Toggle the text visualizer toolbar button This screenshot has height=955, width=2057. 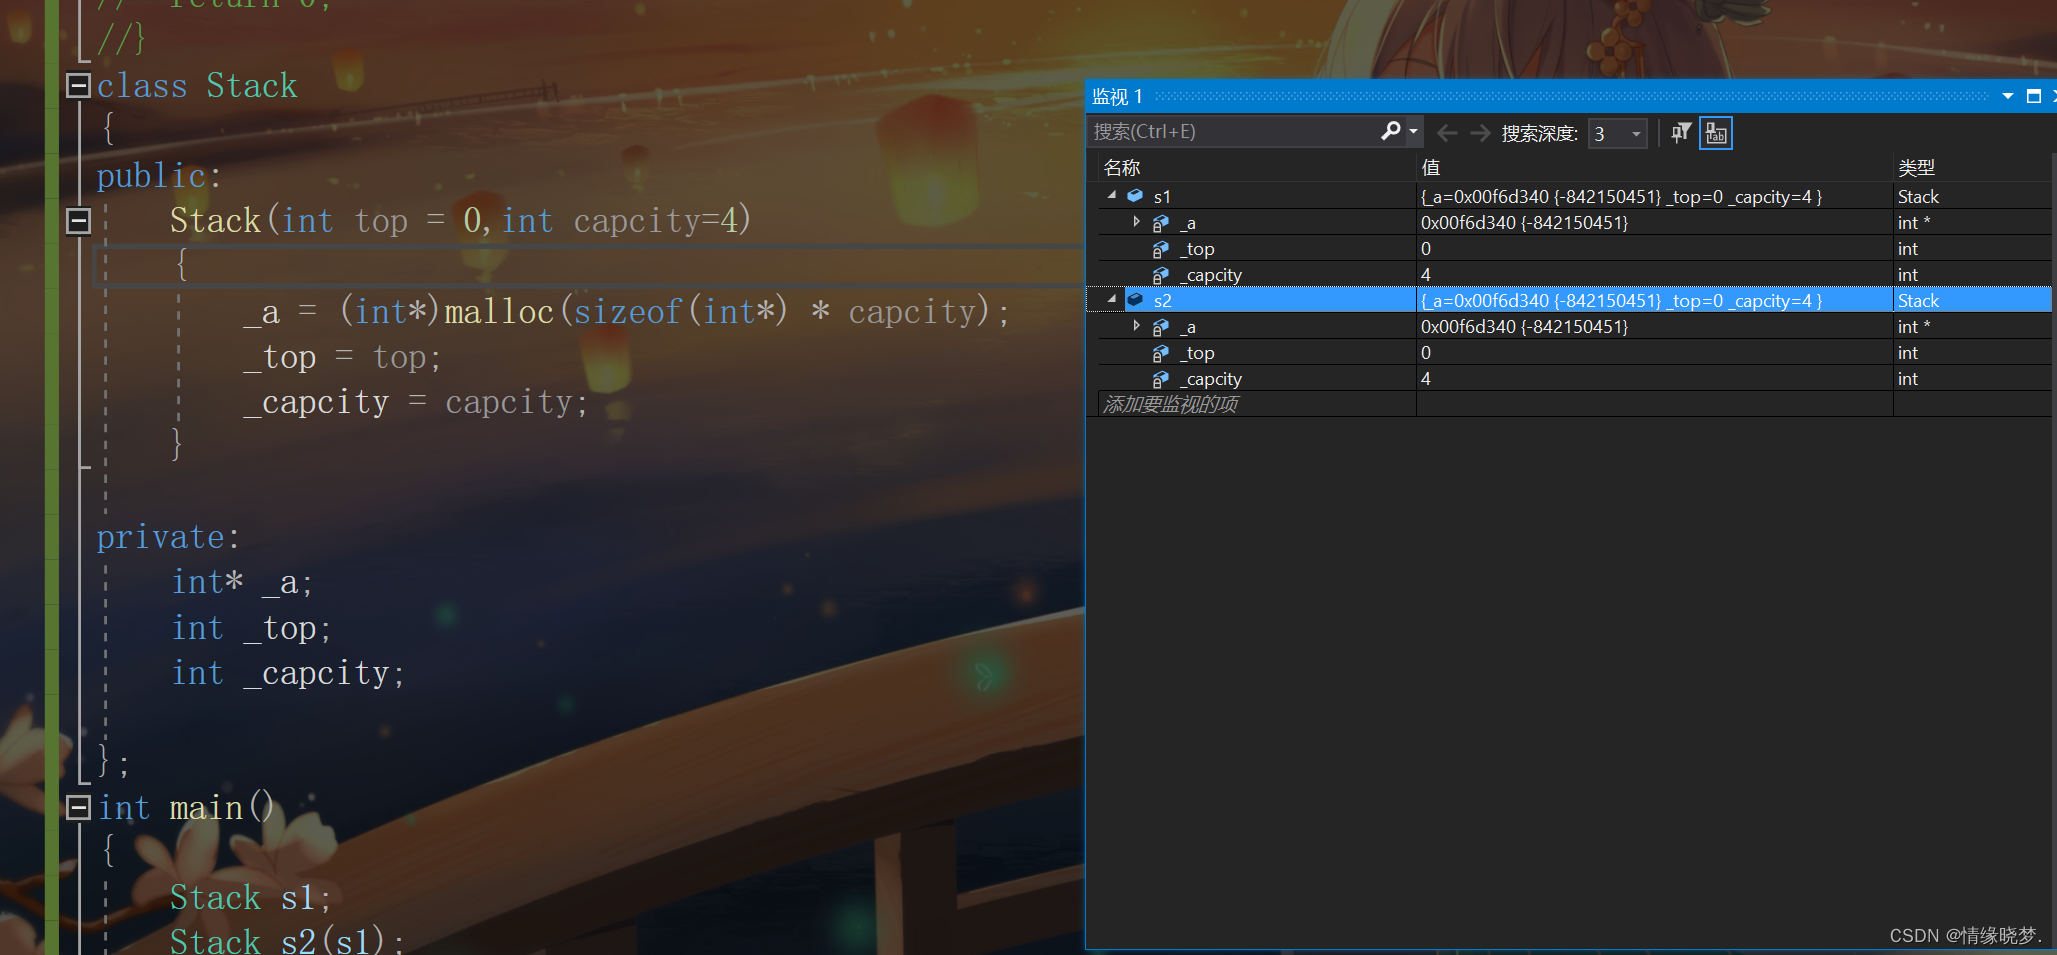click(x=1716, y=132)
